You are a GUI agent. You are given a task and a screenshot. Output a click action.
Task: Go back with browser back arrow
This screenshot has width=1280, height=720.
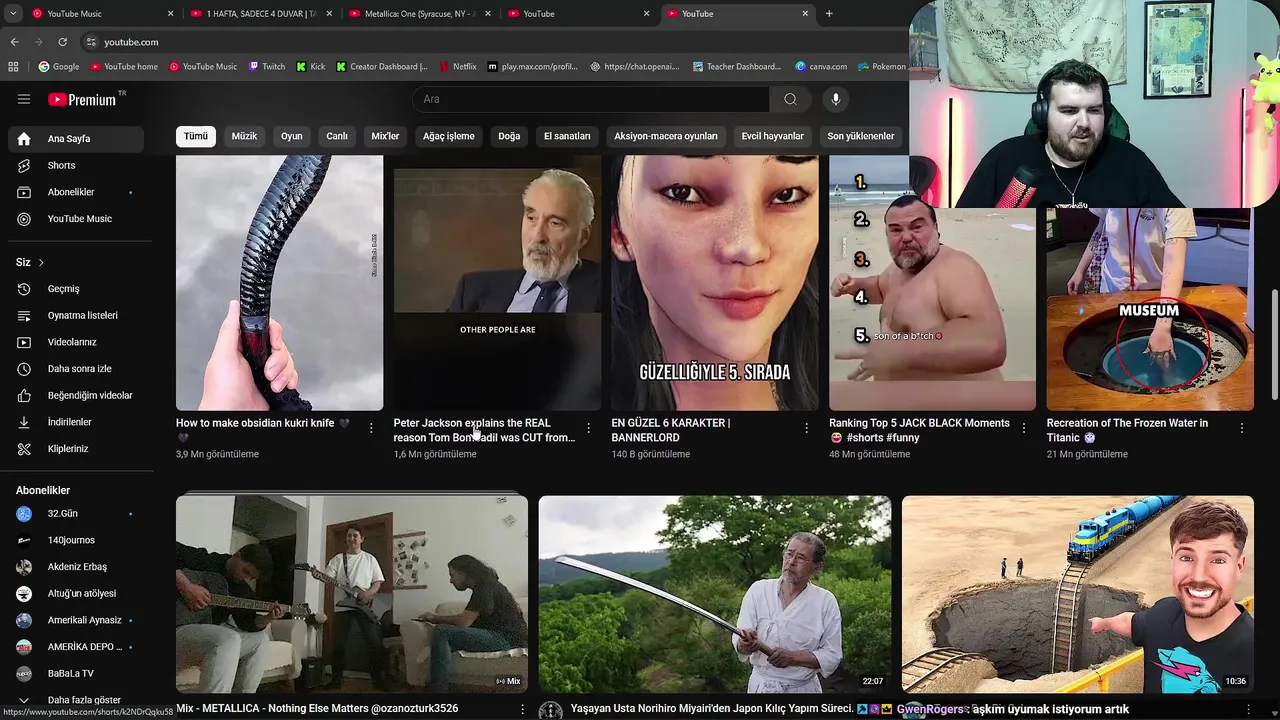[14, 42]
